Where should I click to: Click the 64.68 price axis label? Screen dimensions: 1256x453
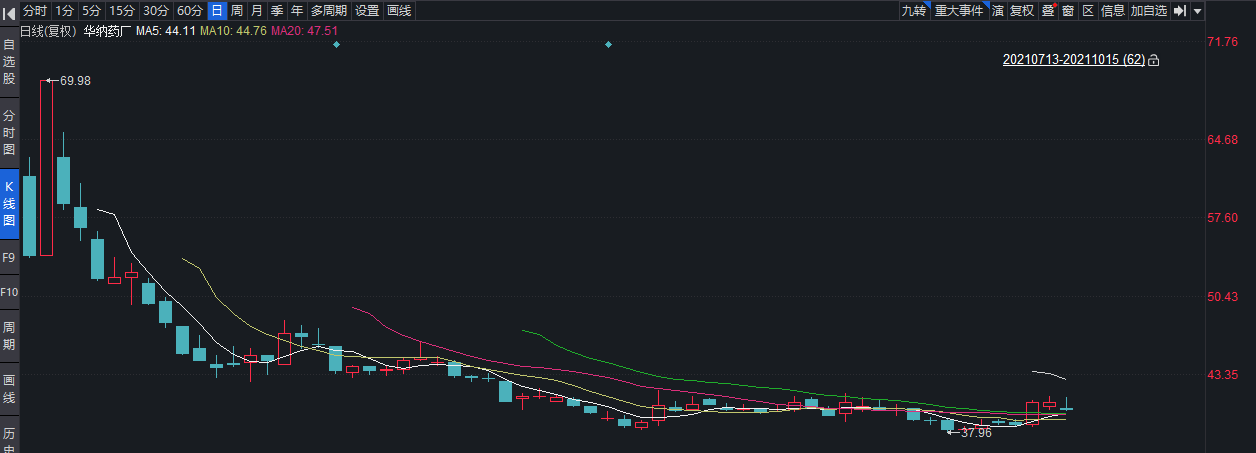(1223, 140)
